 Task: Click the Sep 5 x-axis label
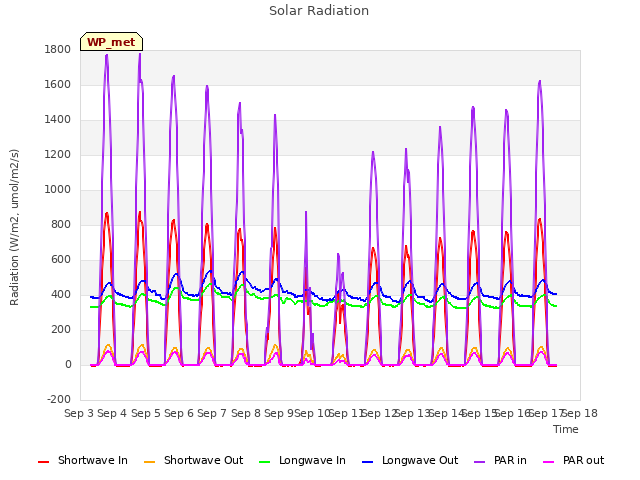(146, 413)
